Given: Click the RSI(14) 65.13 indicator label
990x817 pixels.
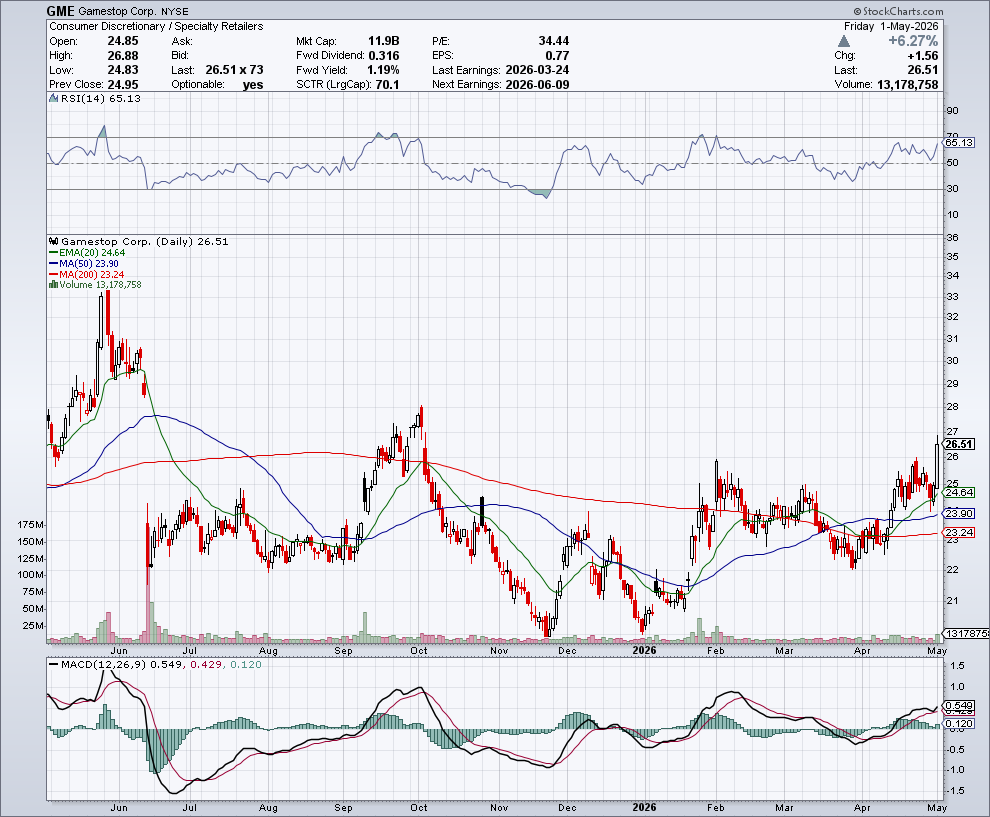Looking at the screenshot, I should [100, 98].
